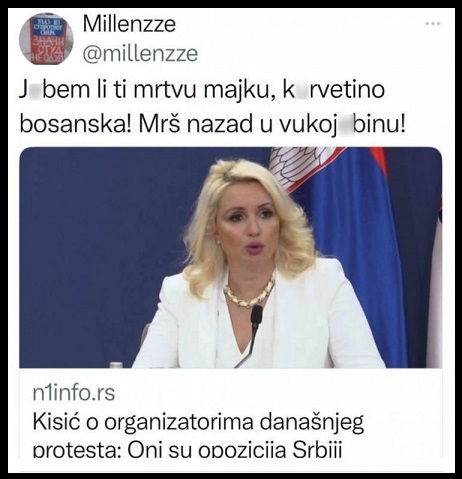Click the gold necklace in the card photo
Image resolution: width=462 pixels, height=479 pixels.
tap(249, 294)
